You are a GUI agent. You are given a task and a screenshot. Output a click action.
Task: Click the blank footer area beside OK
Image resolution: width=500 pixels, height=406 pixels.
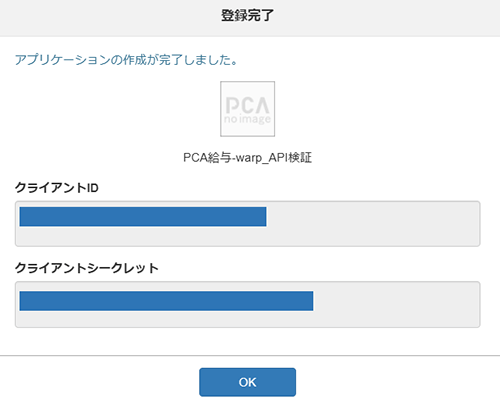pyautogui.click(x=397, y=382)
